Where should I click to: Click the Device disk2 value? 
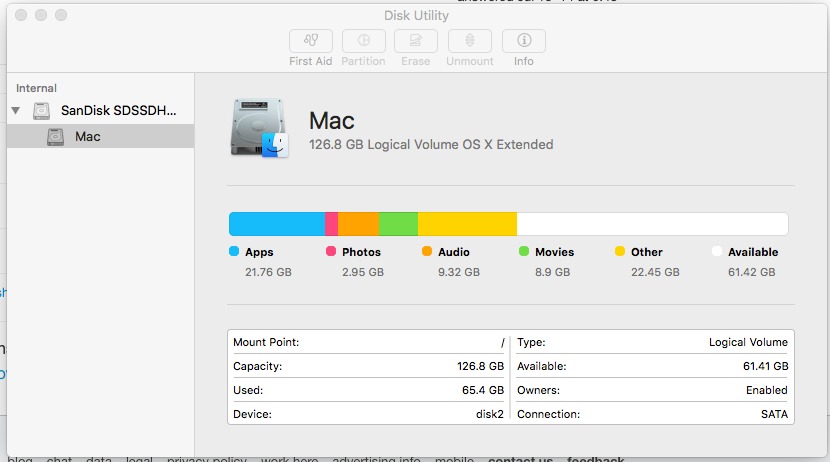tap(490, 414)
